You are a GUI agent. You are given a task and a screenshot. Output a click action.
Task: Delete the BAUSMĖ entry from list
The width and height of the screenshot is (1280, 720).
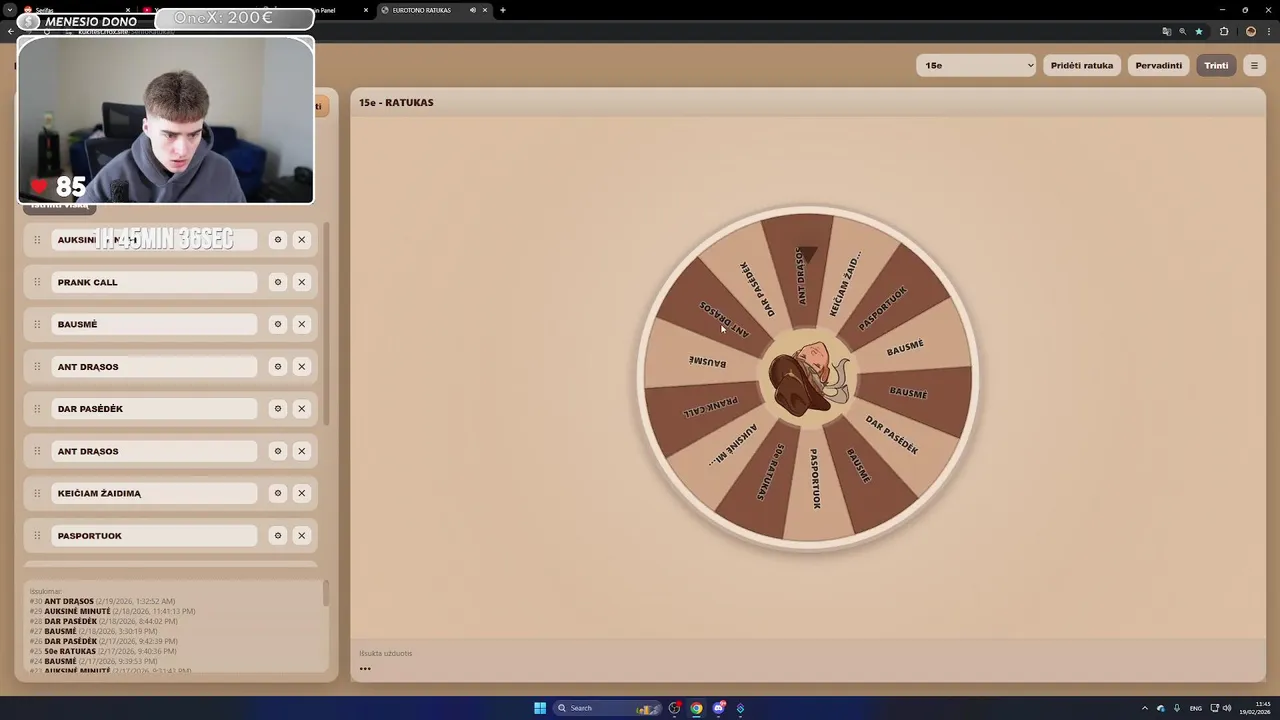point(301,324)
